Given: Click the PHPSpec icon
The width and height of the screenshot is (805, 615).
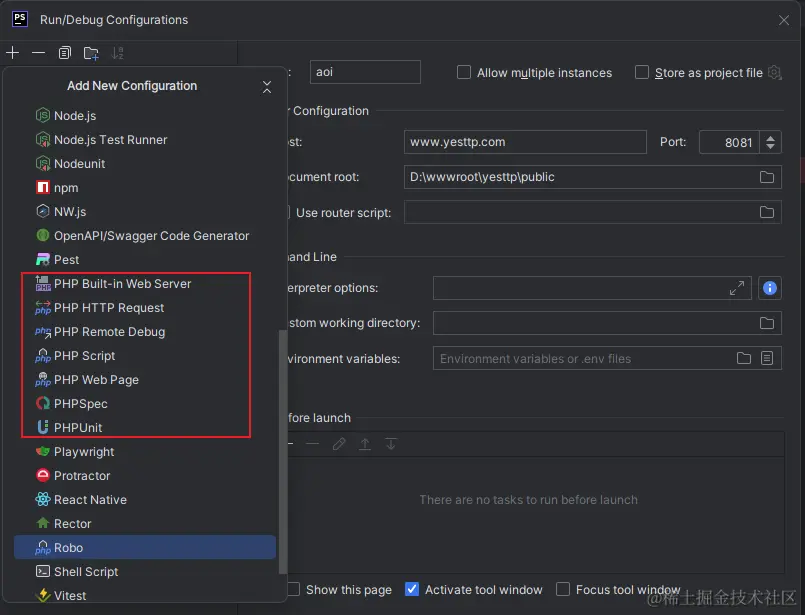Looking at the screenshot, I should pos(43,403).
